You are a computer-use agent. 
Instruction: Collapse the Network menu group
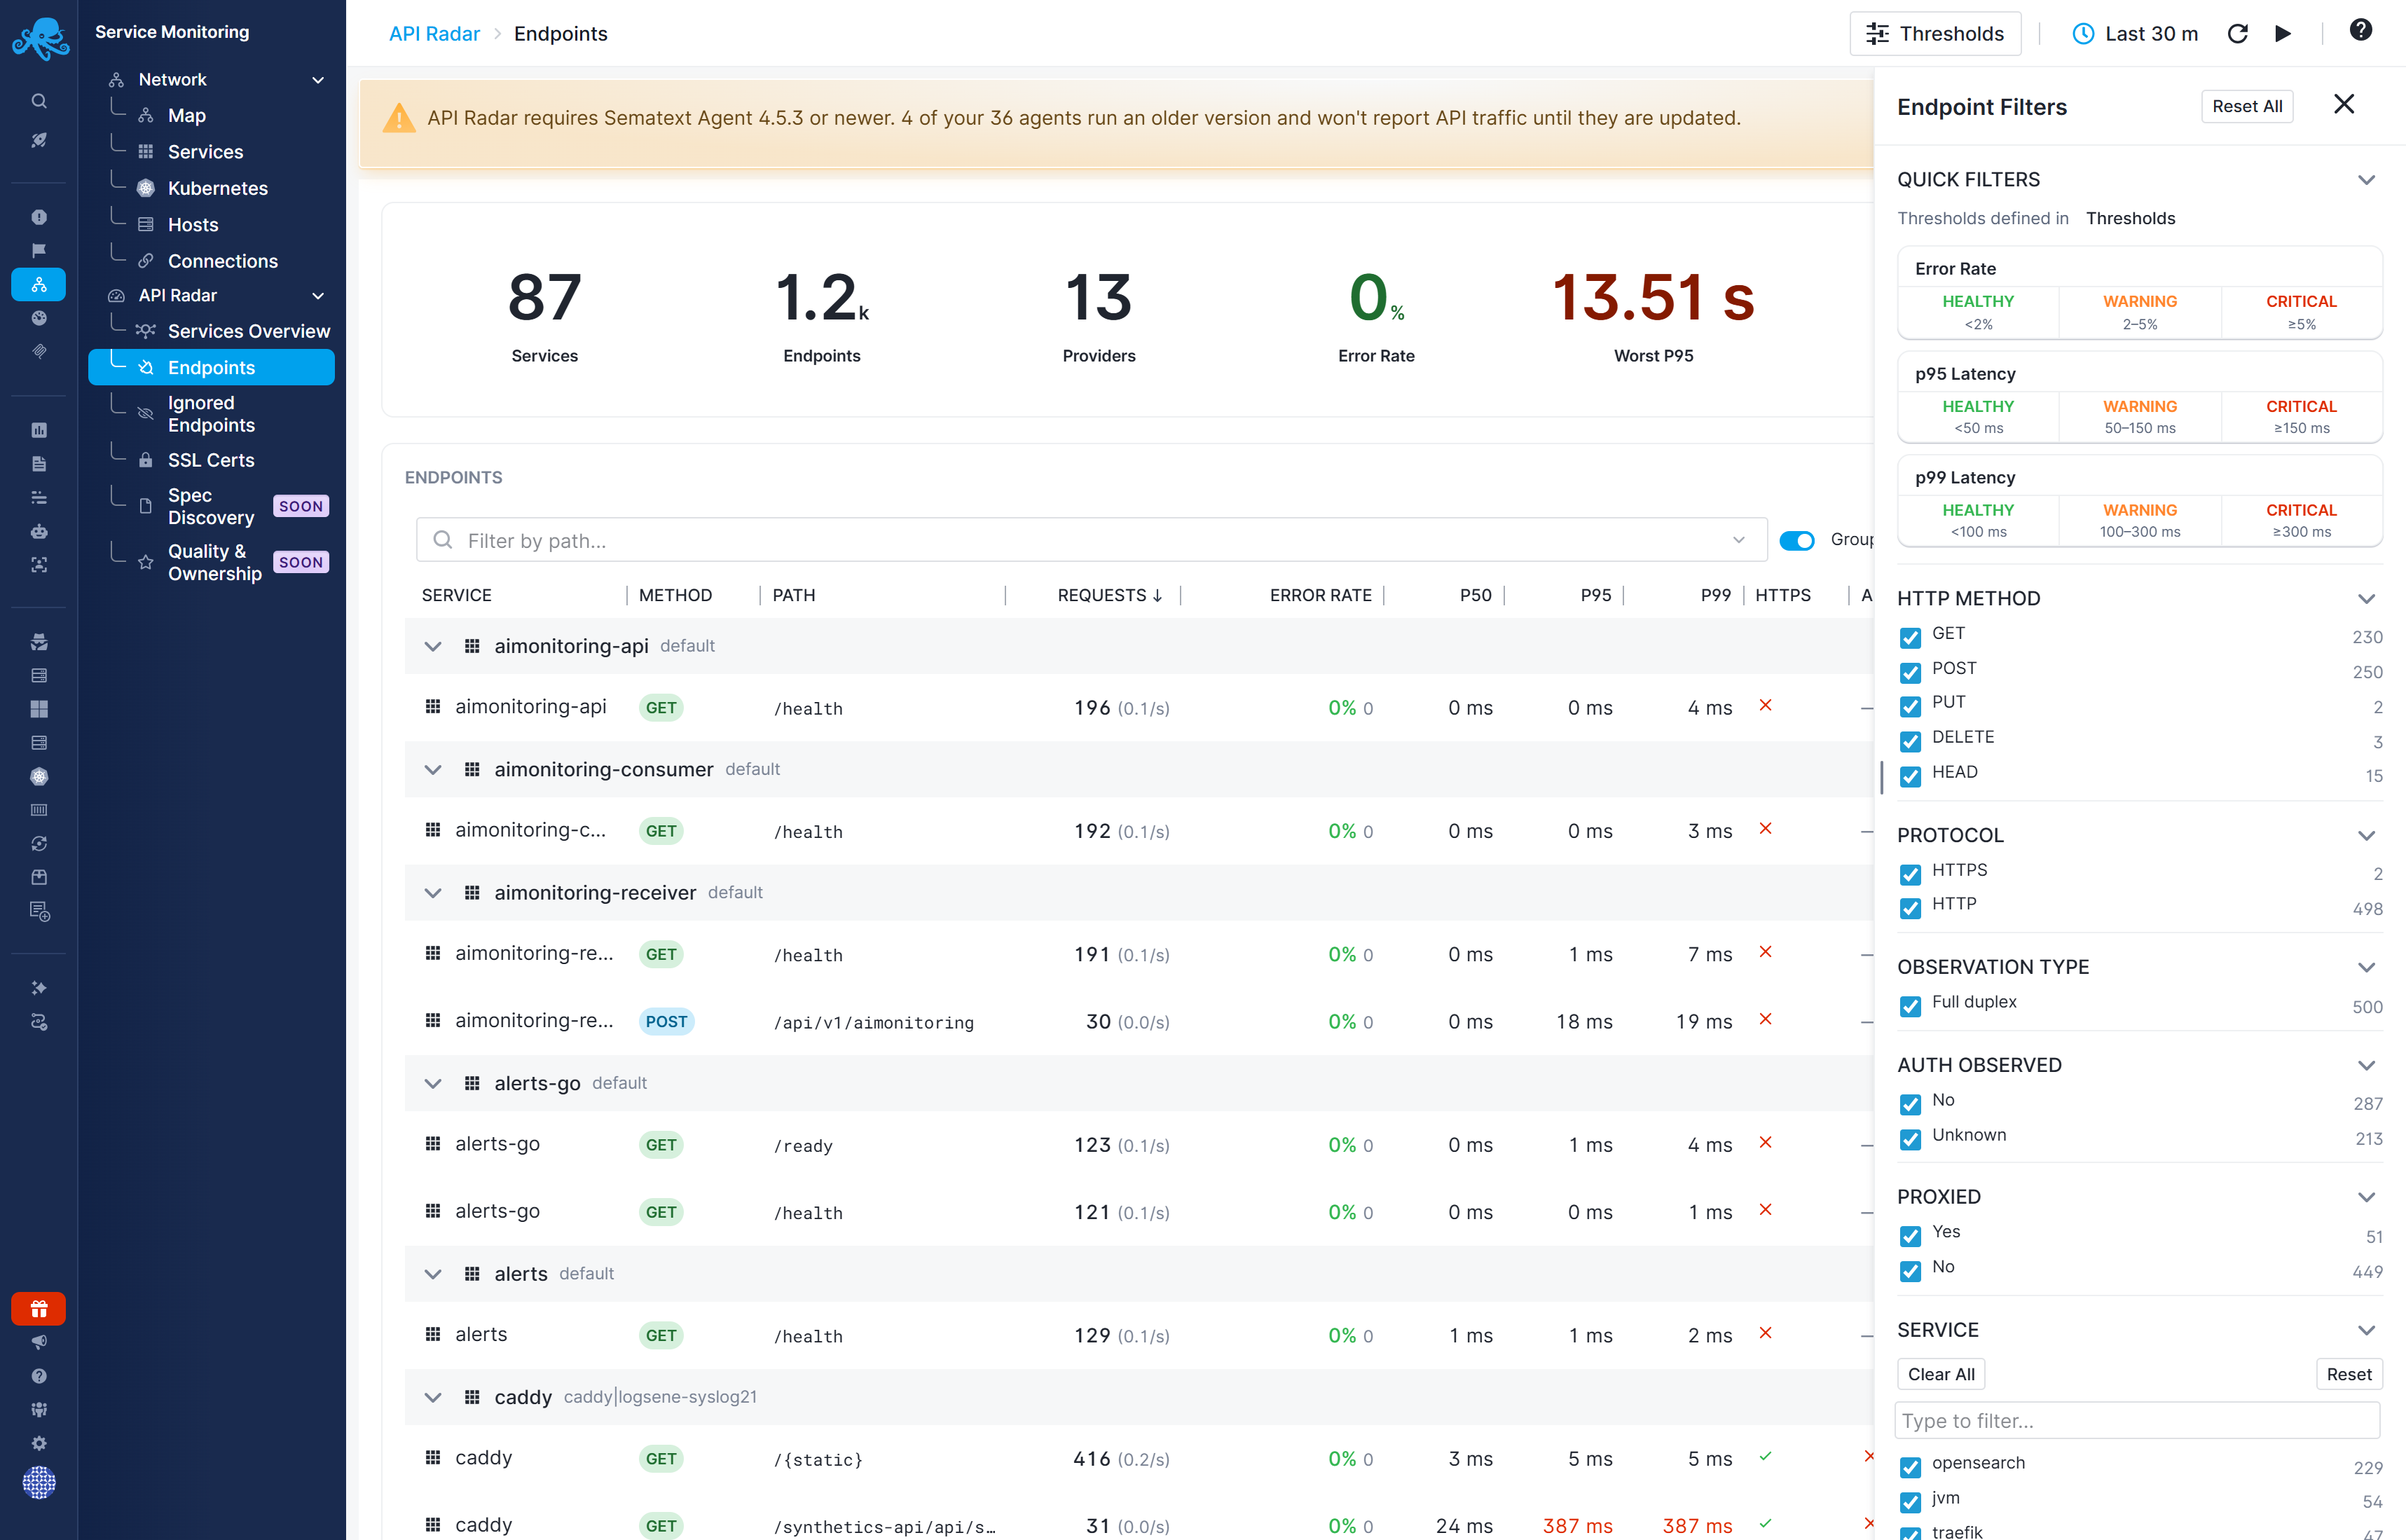point(318,80)
